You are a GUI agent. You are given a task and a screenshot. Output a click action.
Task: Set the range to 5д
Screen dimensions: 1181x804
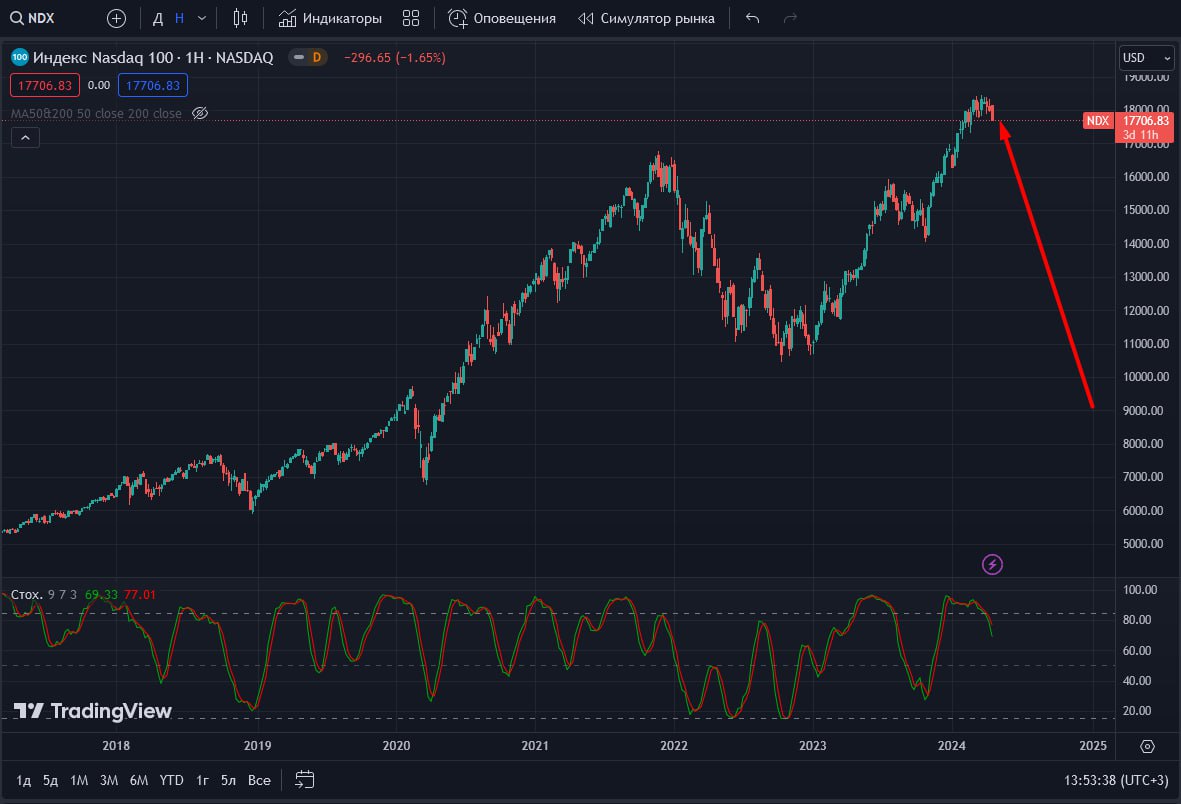click(x=50, y=780)
